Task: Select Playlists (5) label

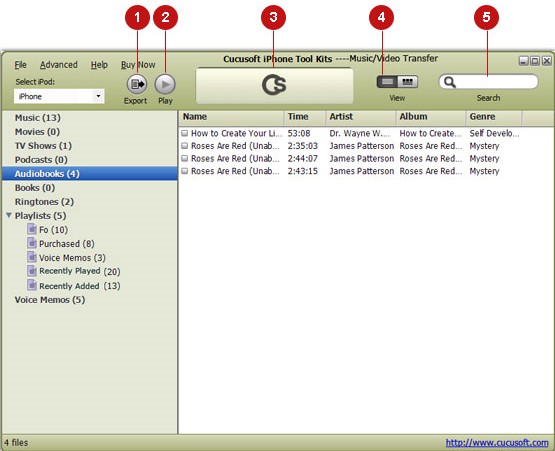Action: 40,216
